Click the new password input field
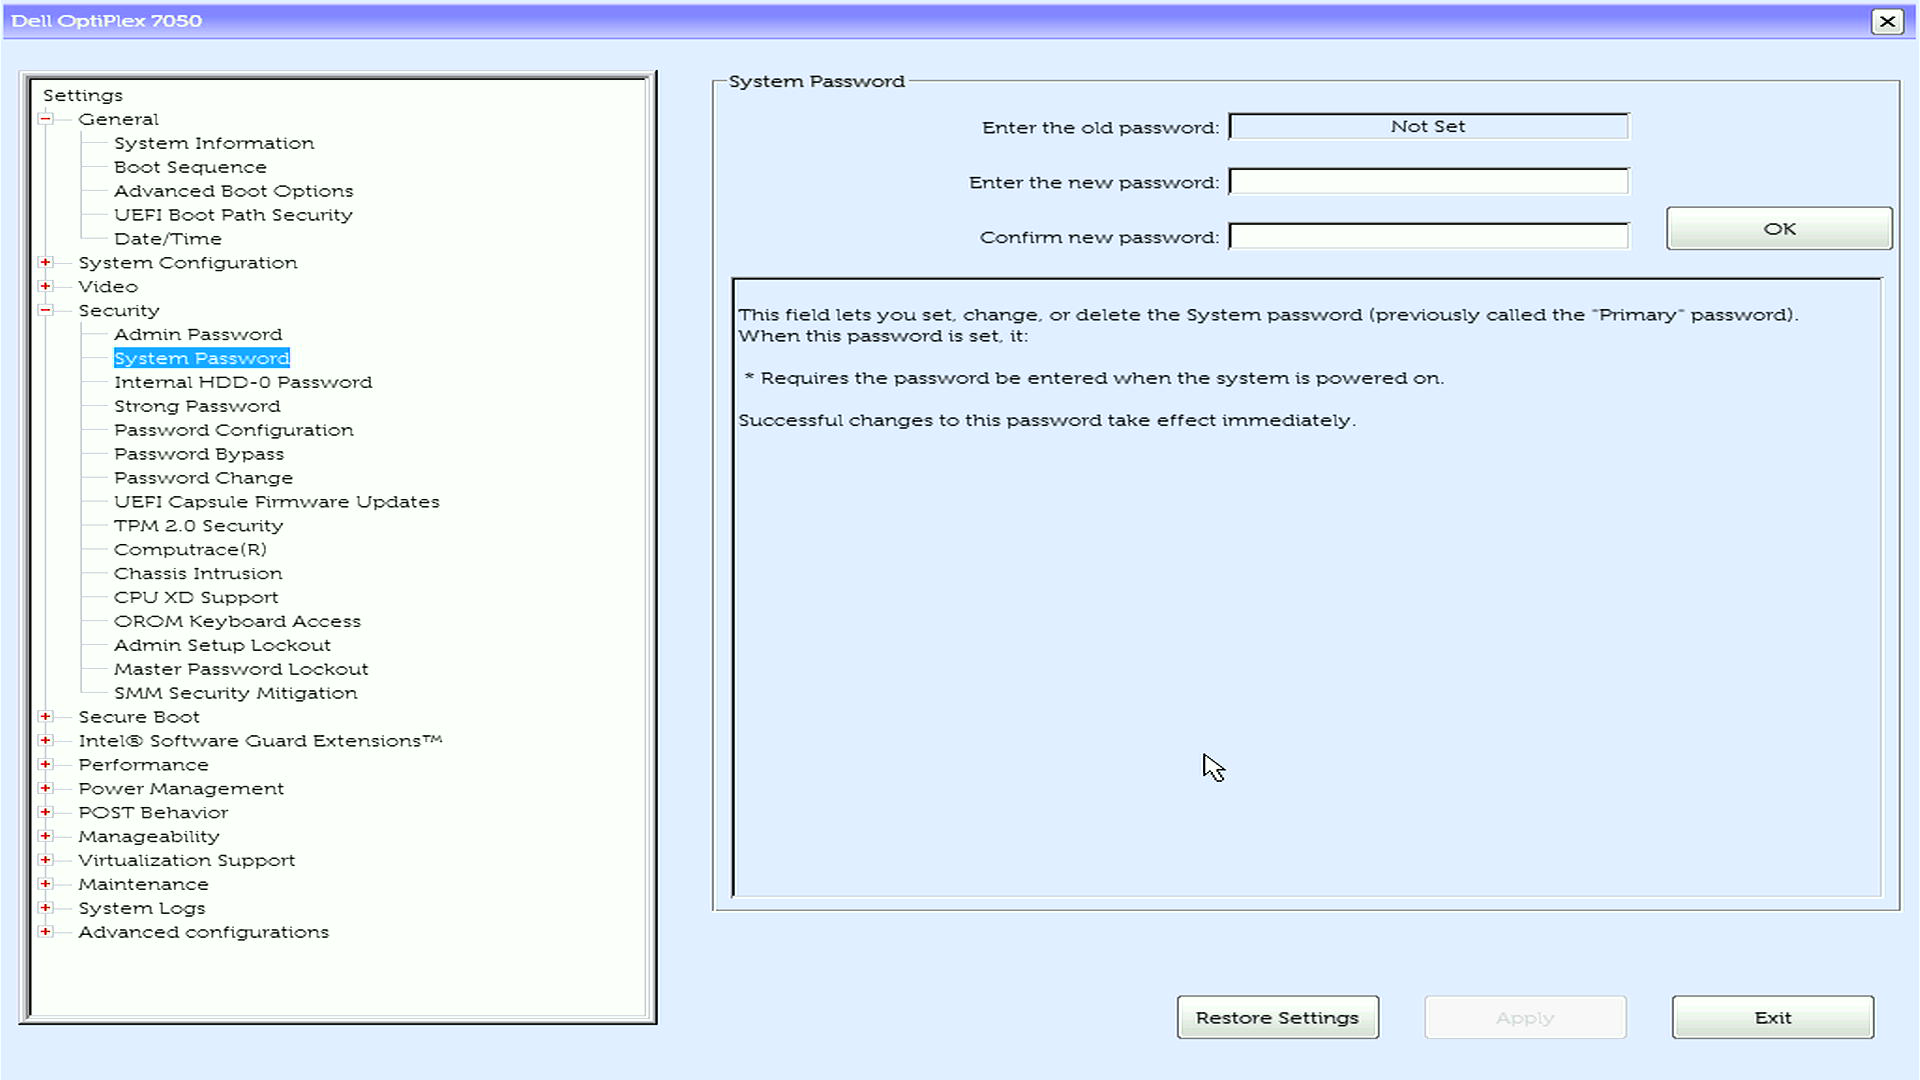Viewport: 1920px width, 1080px height. (x=1428, y=181)
